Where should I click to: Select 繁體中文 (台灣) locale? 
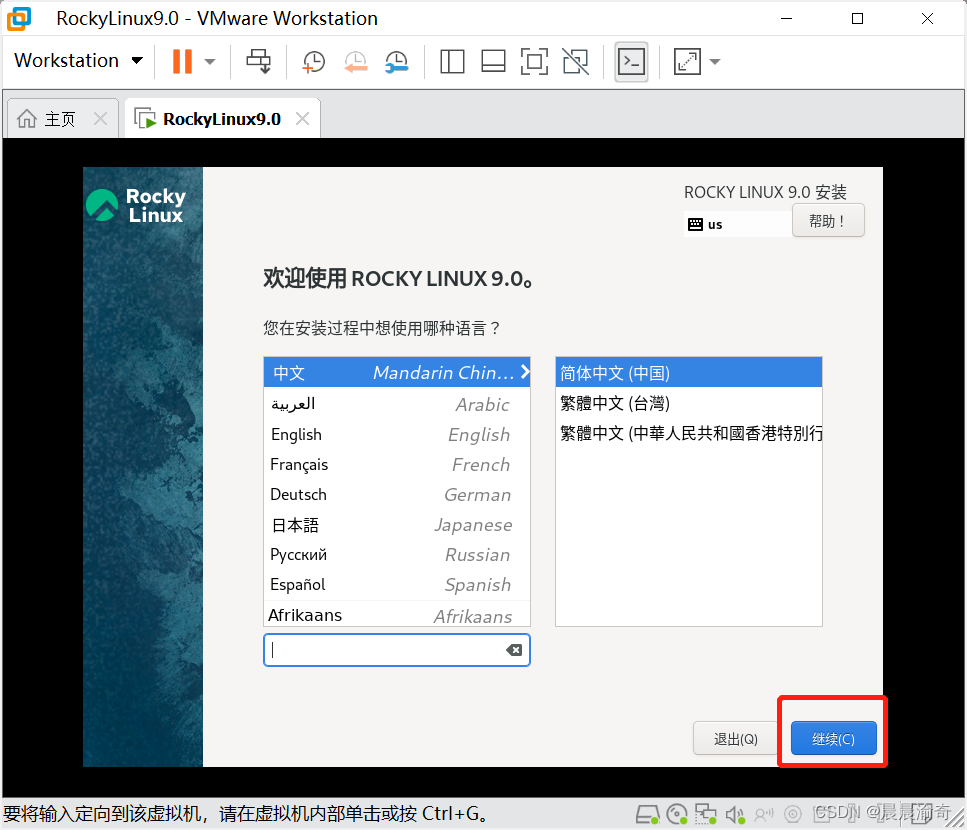[689, 403]
